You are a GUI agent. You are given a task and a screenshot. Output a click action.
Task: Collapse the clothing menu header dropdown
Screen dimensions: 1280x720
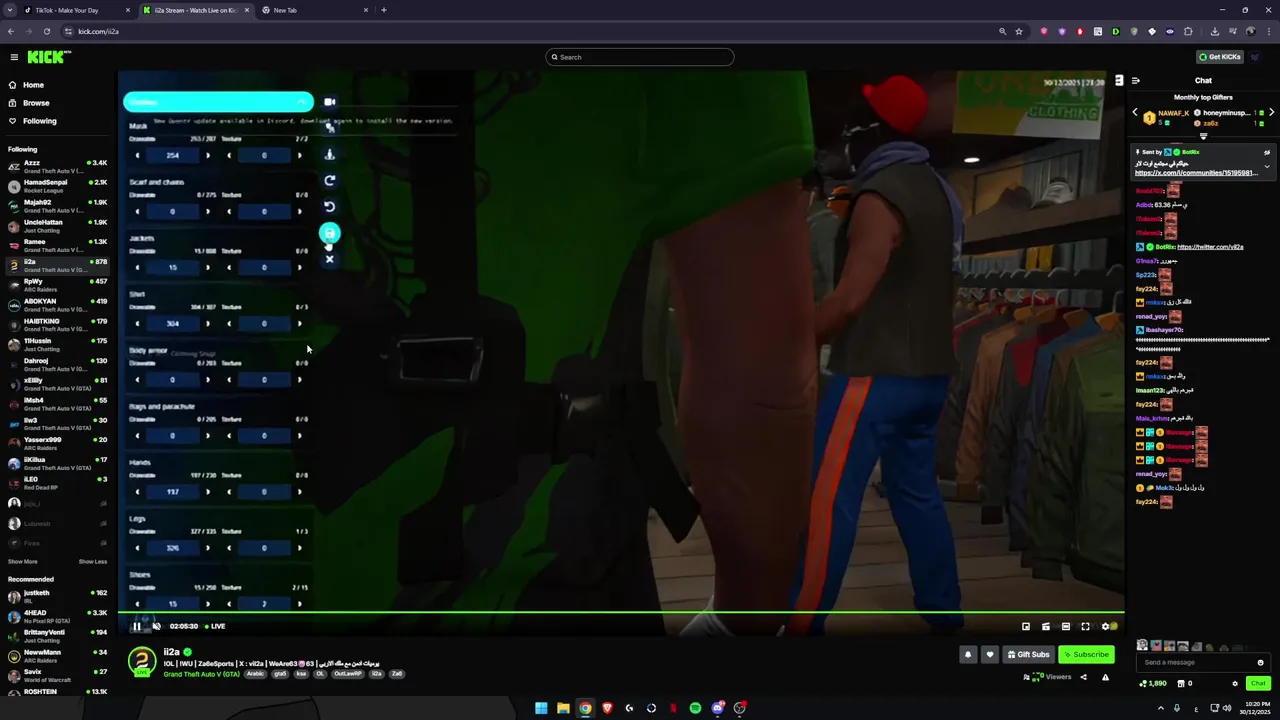point(301,102)
